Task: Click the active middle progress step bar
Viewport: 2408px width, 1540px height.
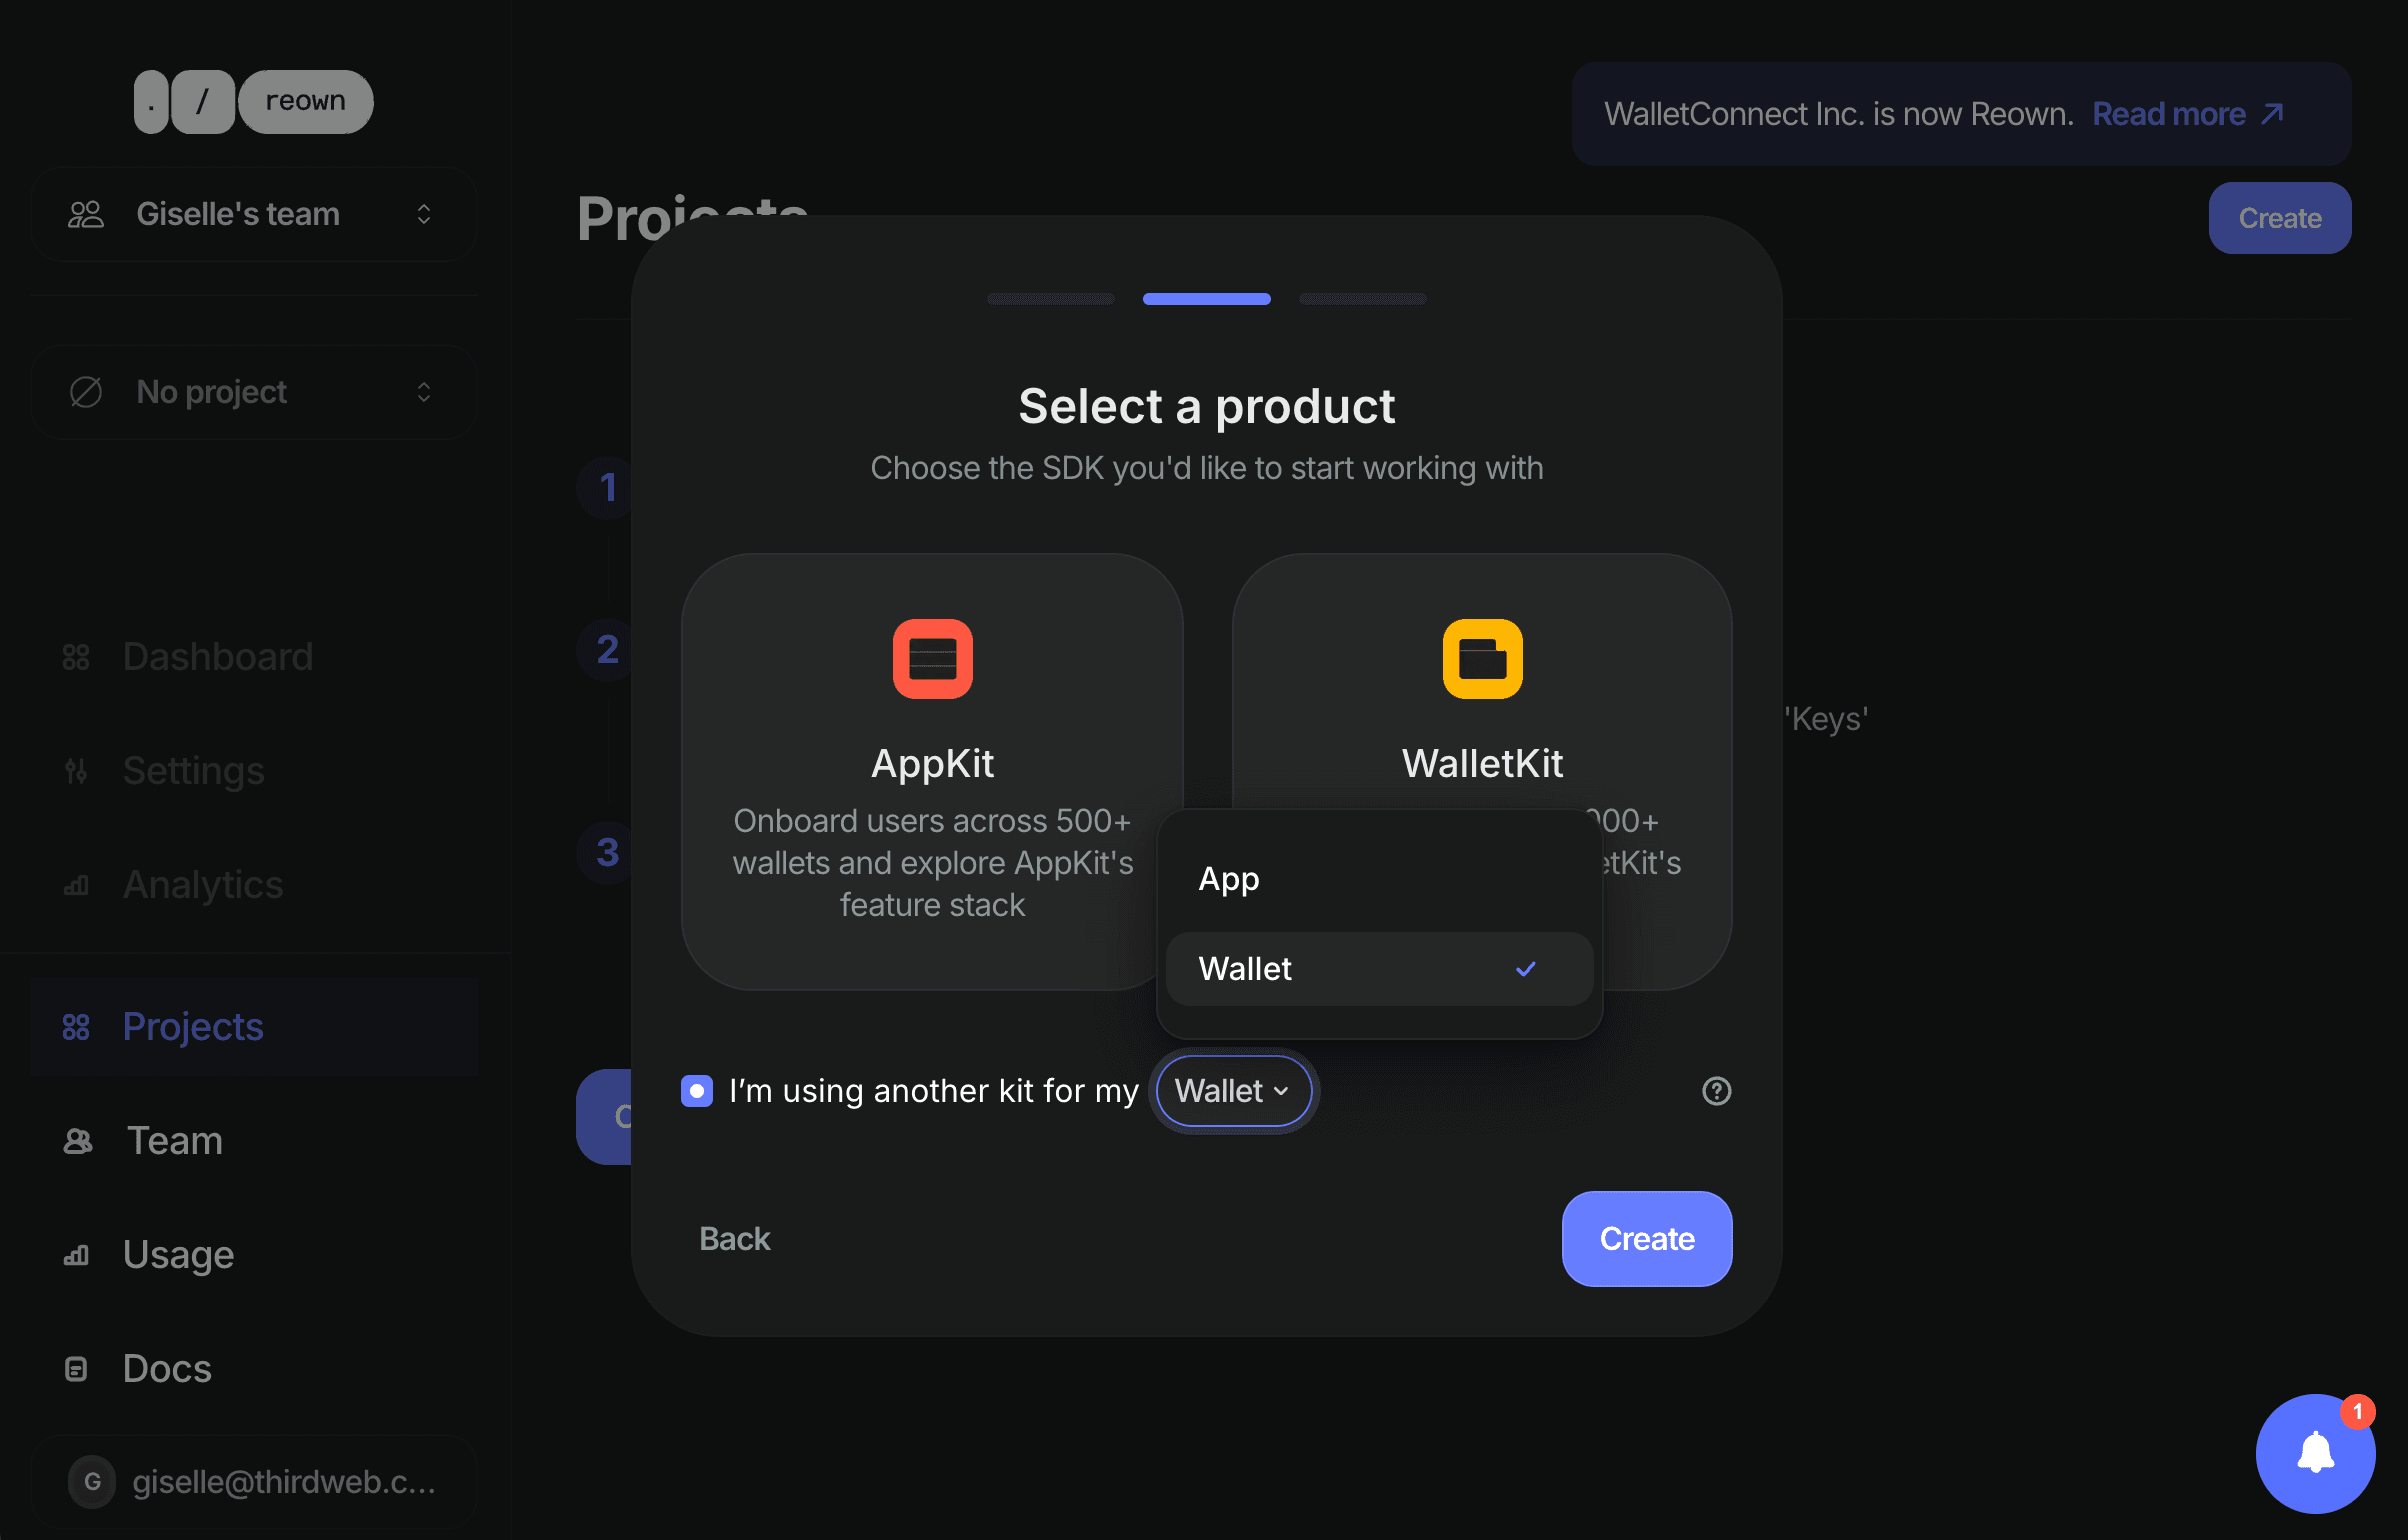Action: coord(1206,299)
